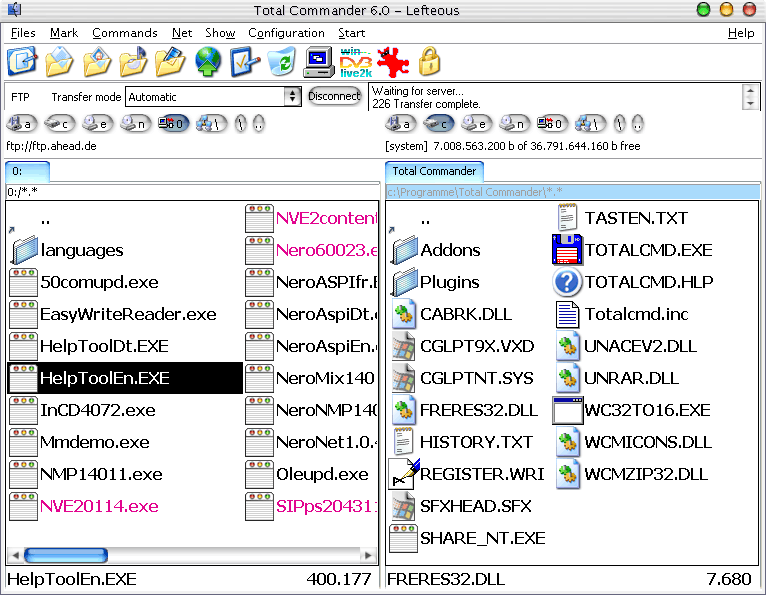Click right panel parent directory dots button
766x595 pixels.
638,124
